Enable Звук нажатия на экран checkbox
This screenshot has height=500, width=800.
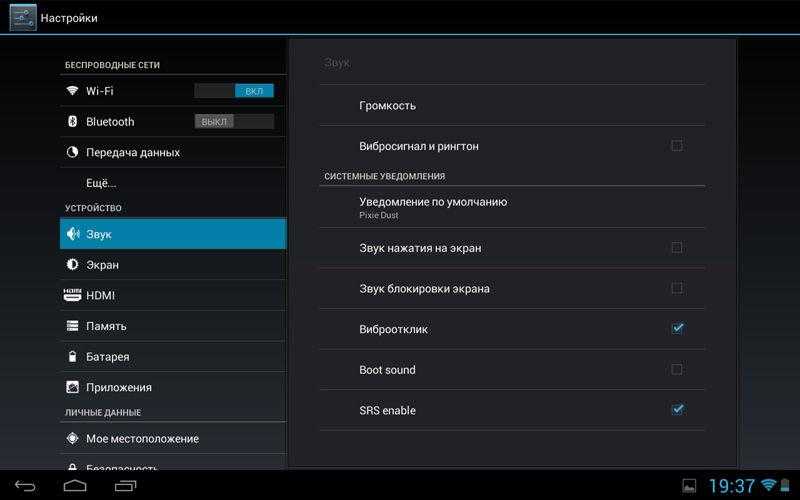coord(677,247)
